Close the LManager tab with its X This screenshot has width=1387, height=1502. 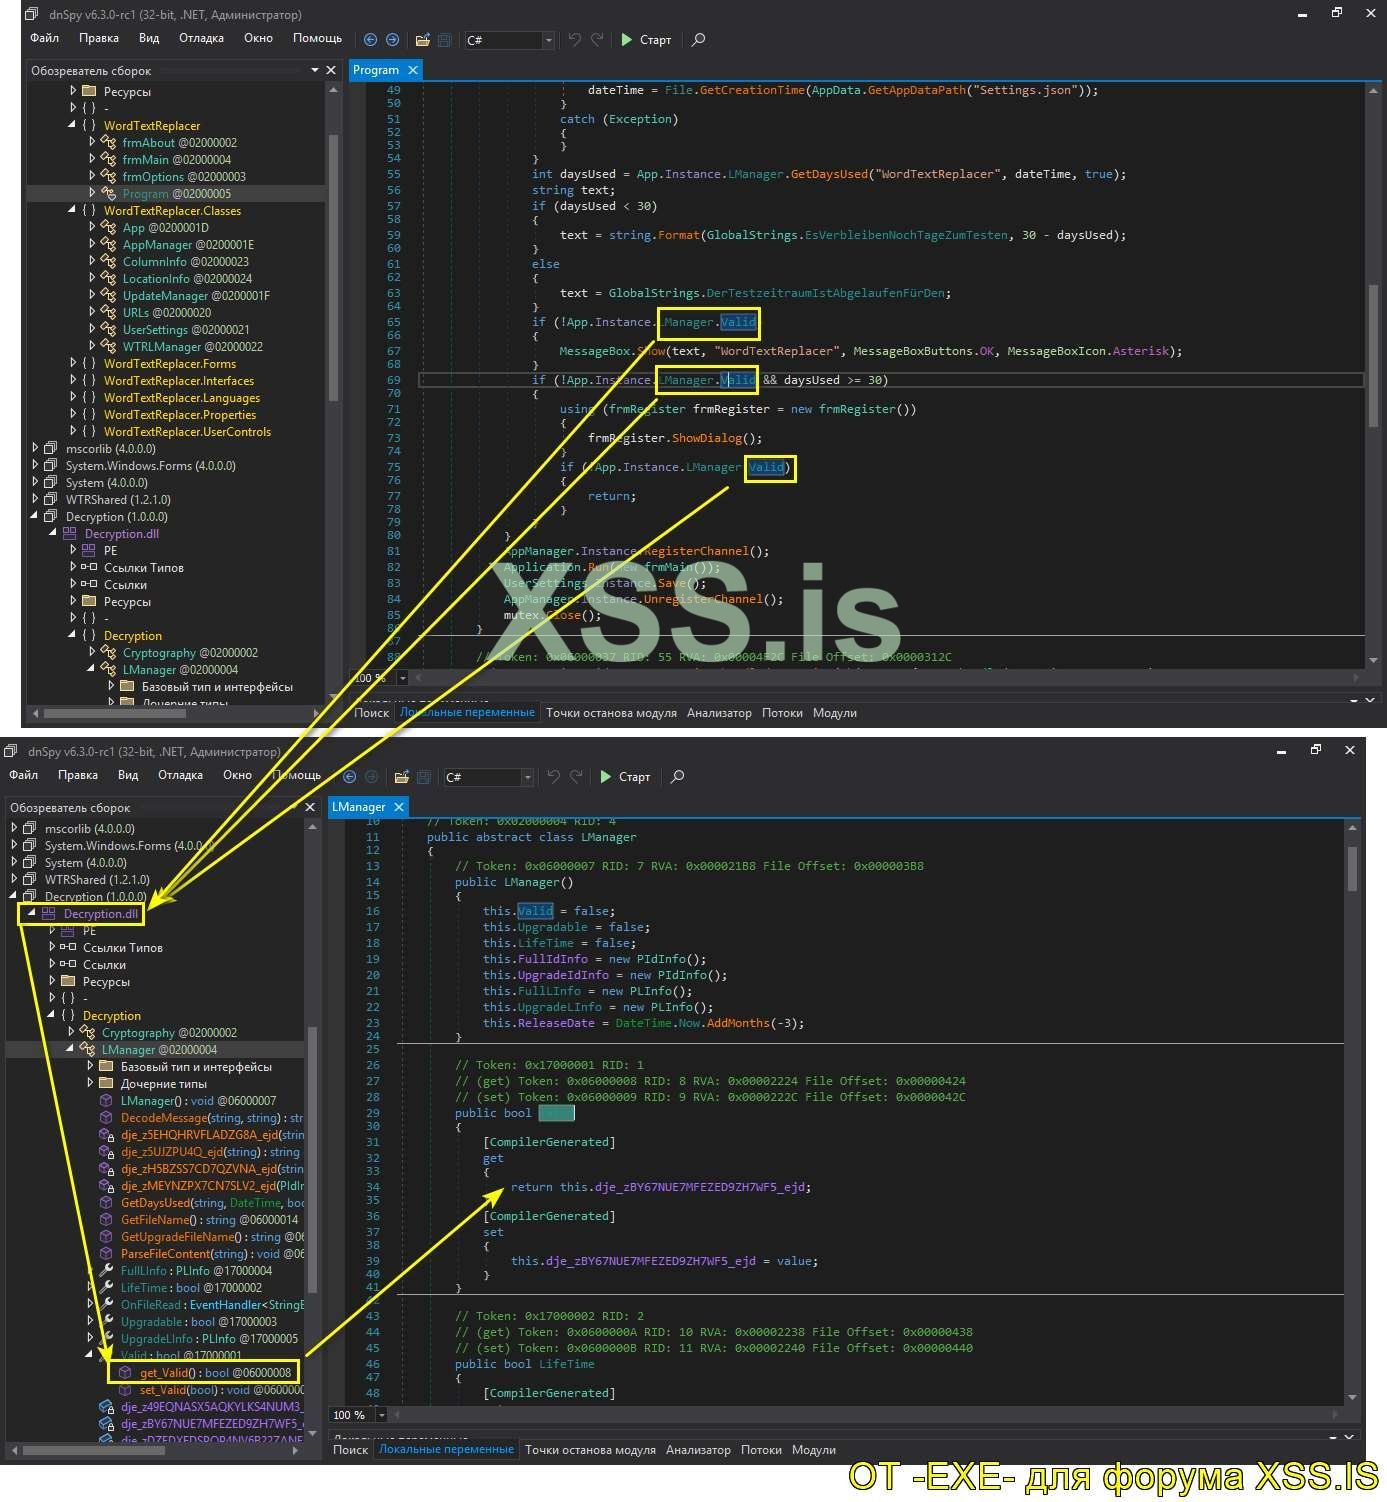pyautogui.click(x=399, y=807)
